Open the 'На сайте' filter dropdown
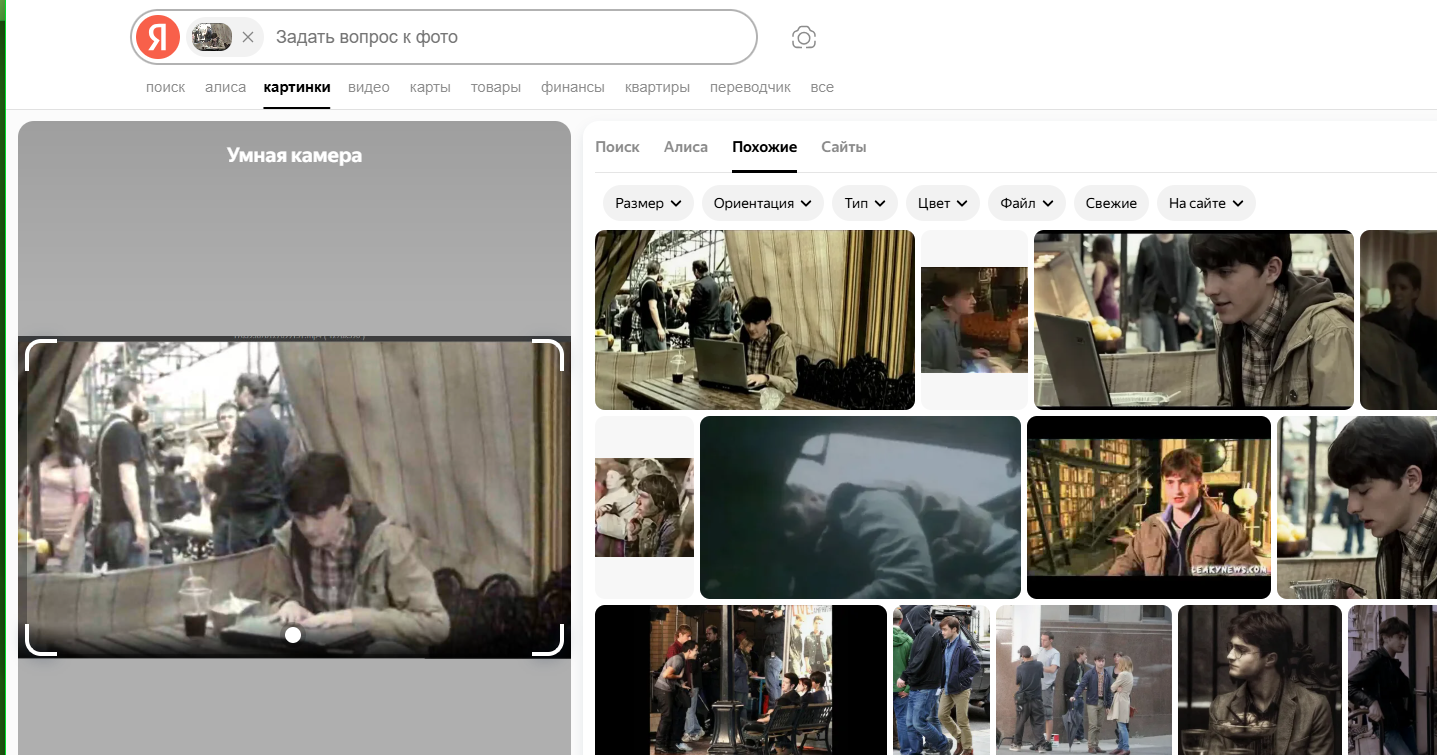The width and height of the screenshot is (1437, 755). click(1206, 203)
